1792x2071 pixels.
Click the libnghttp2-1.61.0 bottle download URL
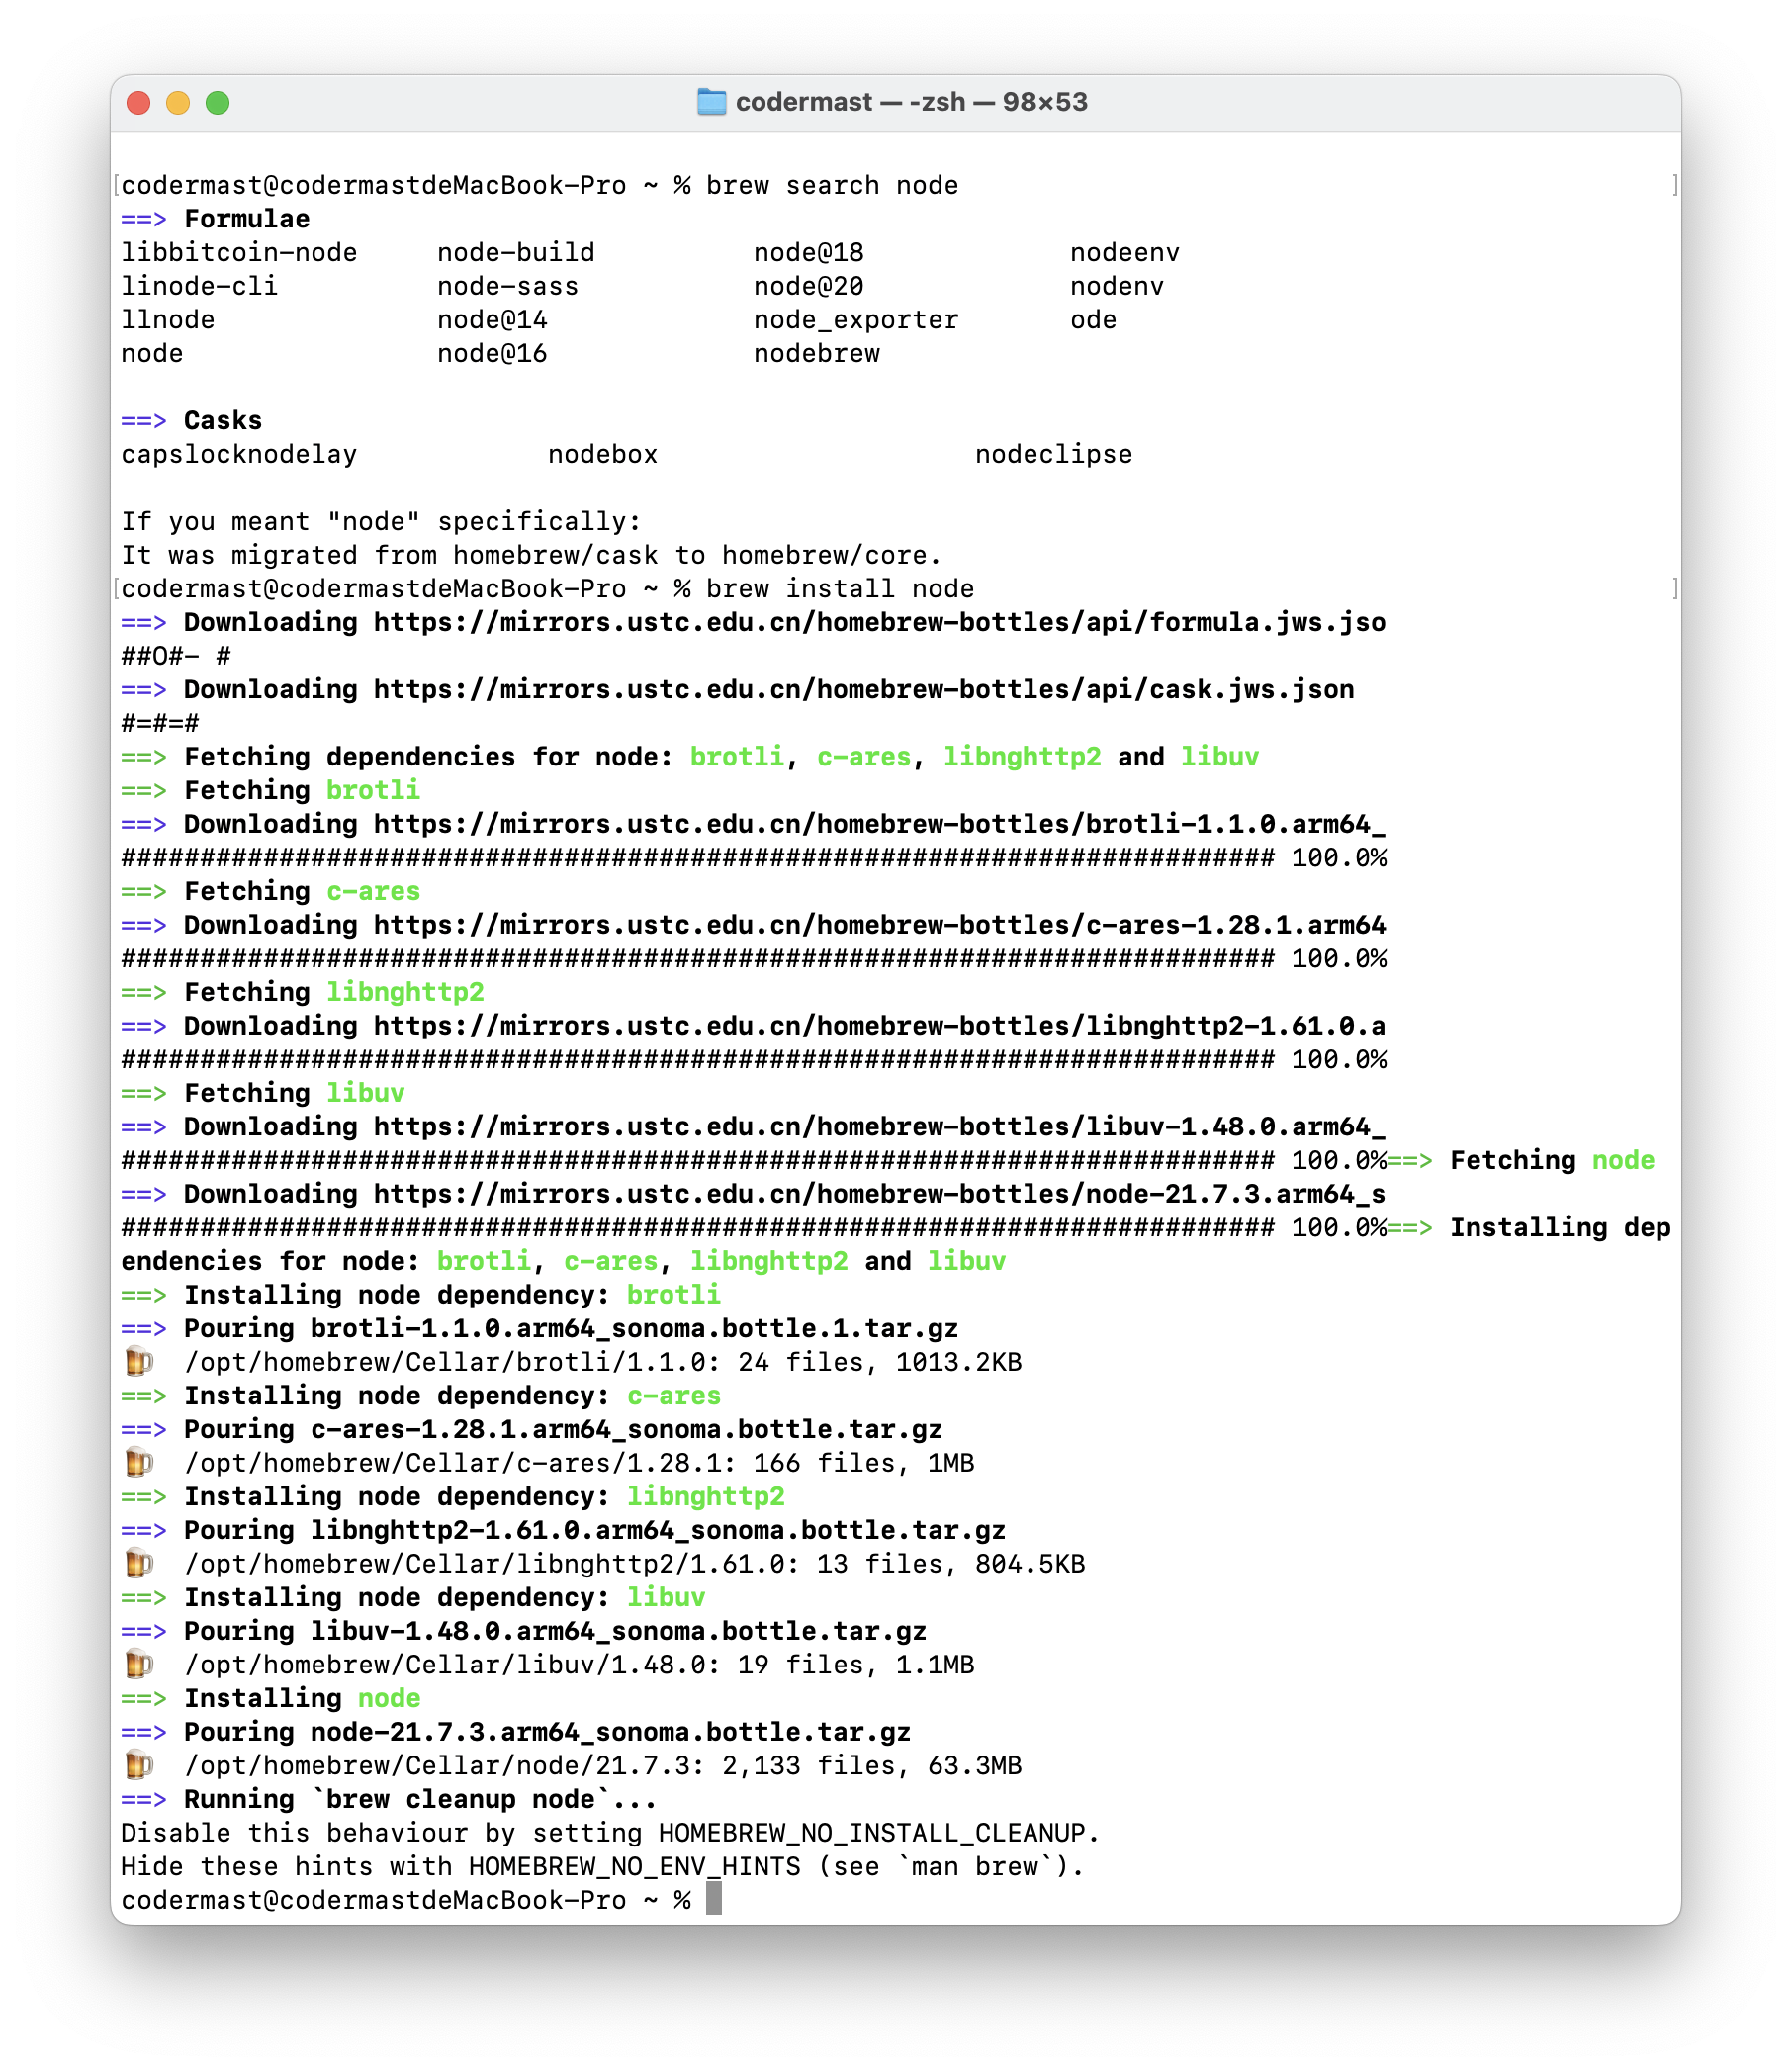pyautogui.click(x=880, y=1026)
